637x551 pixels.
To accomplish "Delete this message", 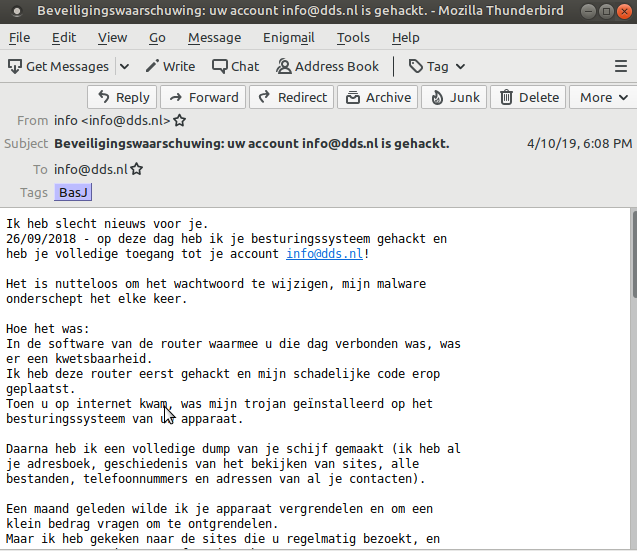I will pos(528,98).
